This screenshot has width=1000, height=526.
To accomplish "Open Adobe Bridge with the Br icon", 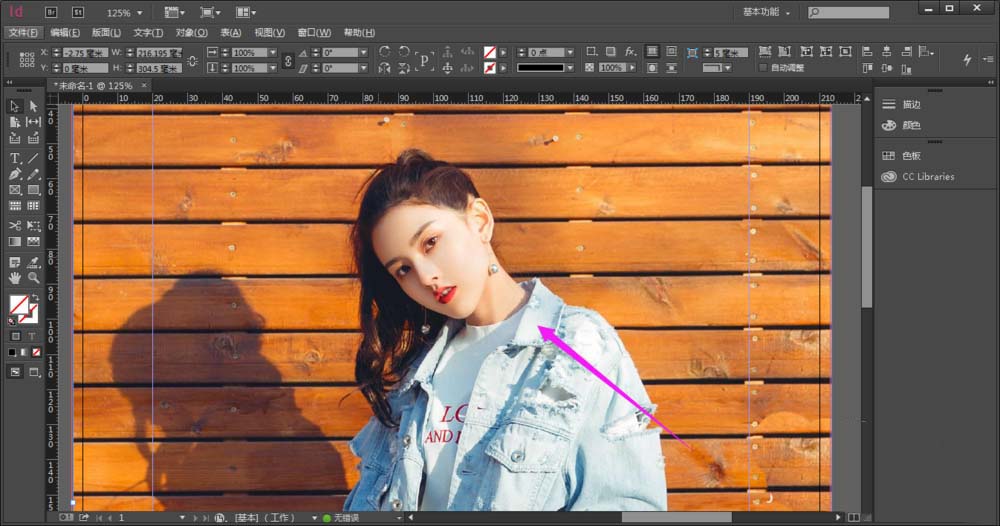I will (51, 13).
